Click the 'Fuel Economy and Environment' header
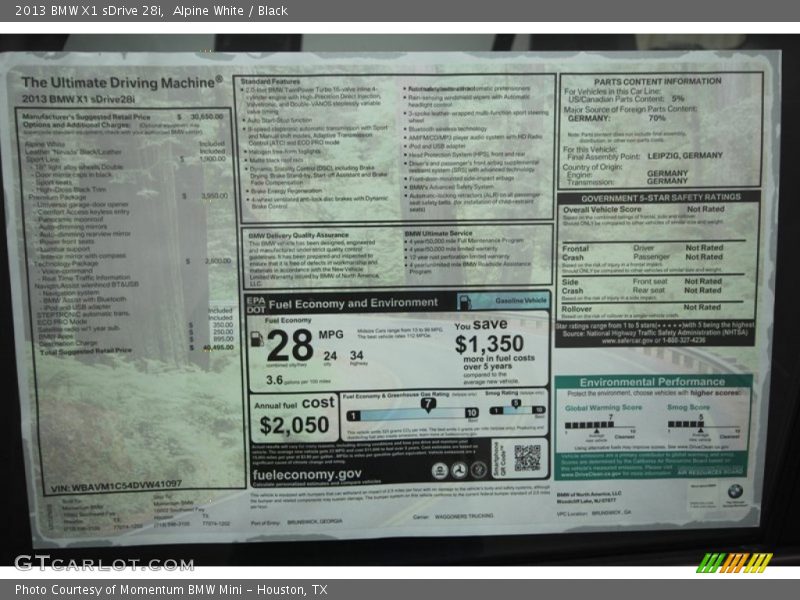The image size is (800, 600). pyautogui.click(x=353, y=304)
